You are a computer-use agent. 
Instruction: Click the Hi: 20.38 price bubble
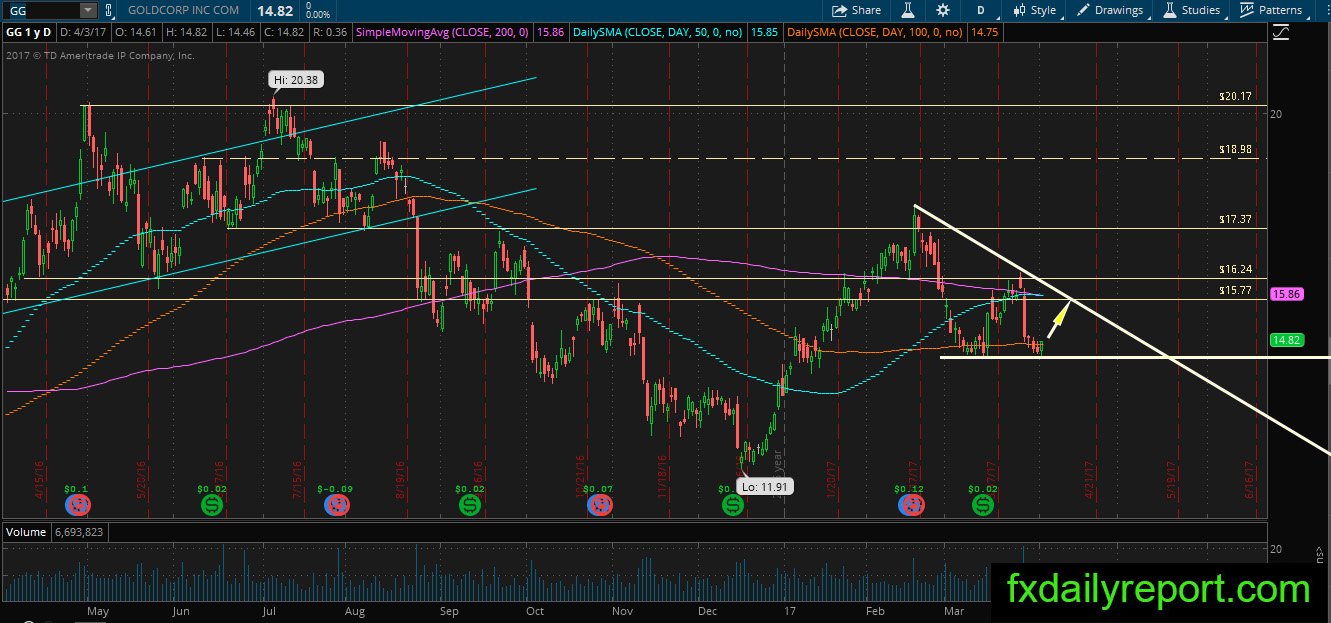pos(295,79)
